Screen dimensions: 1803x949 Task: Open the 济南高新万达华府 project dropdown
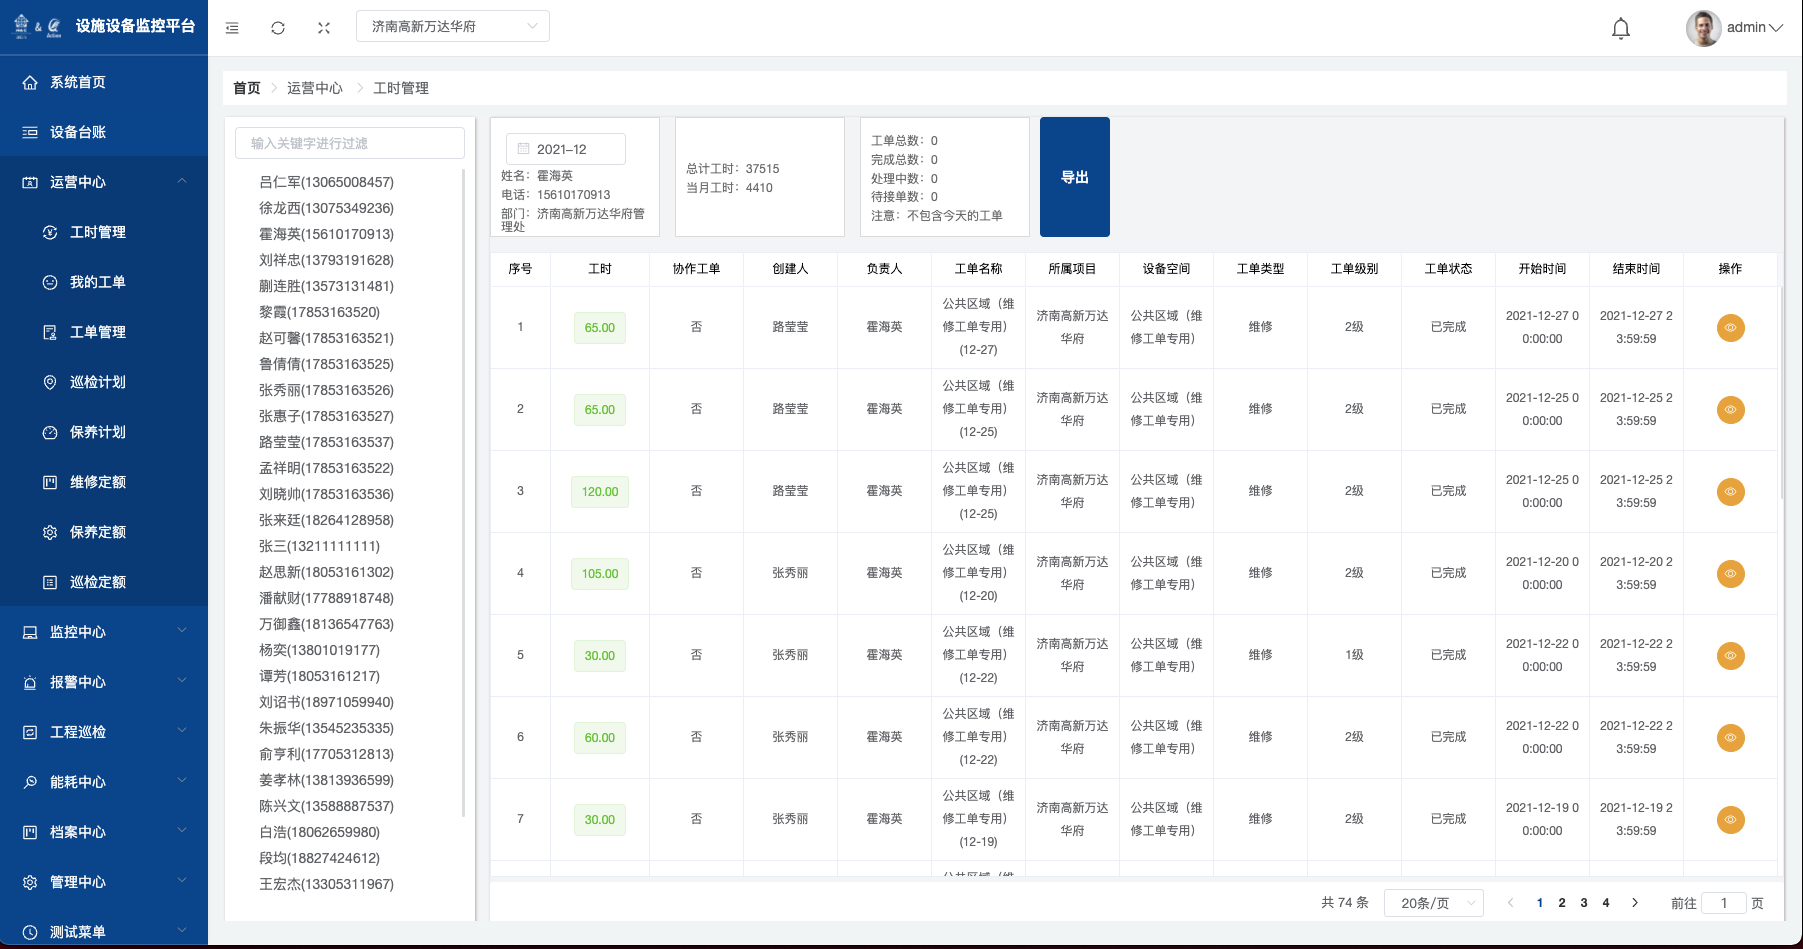[x=452, y=26]
